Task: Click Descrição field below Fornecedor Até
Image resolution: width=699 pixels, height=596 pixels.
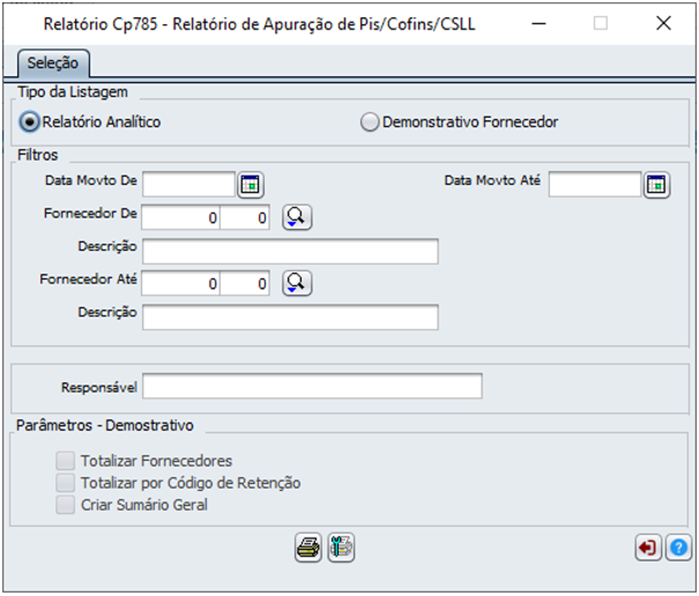Action: point(290,317)
